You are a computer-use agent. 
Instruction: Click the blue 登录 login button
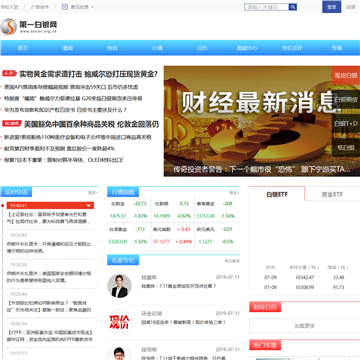(332, 7)
